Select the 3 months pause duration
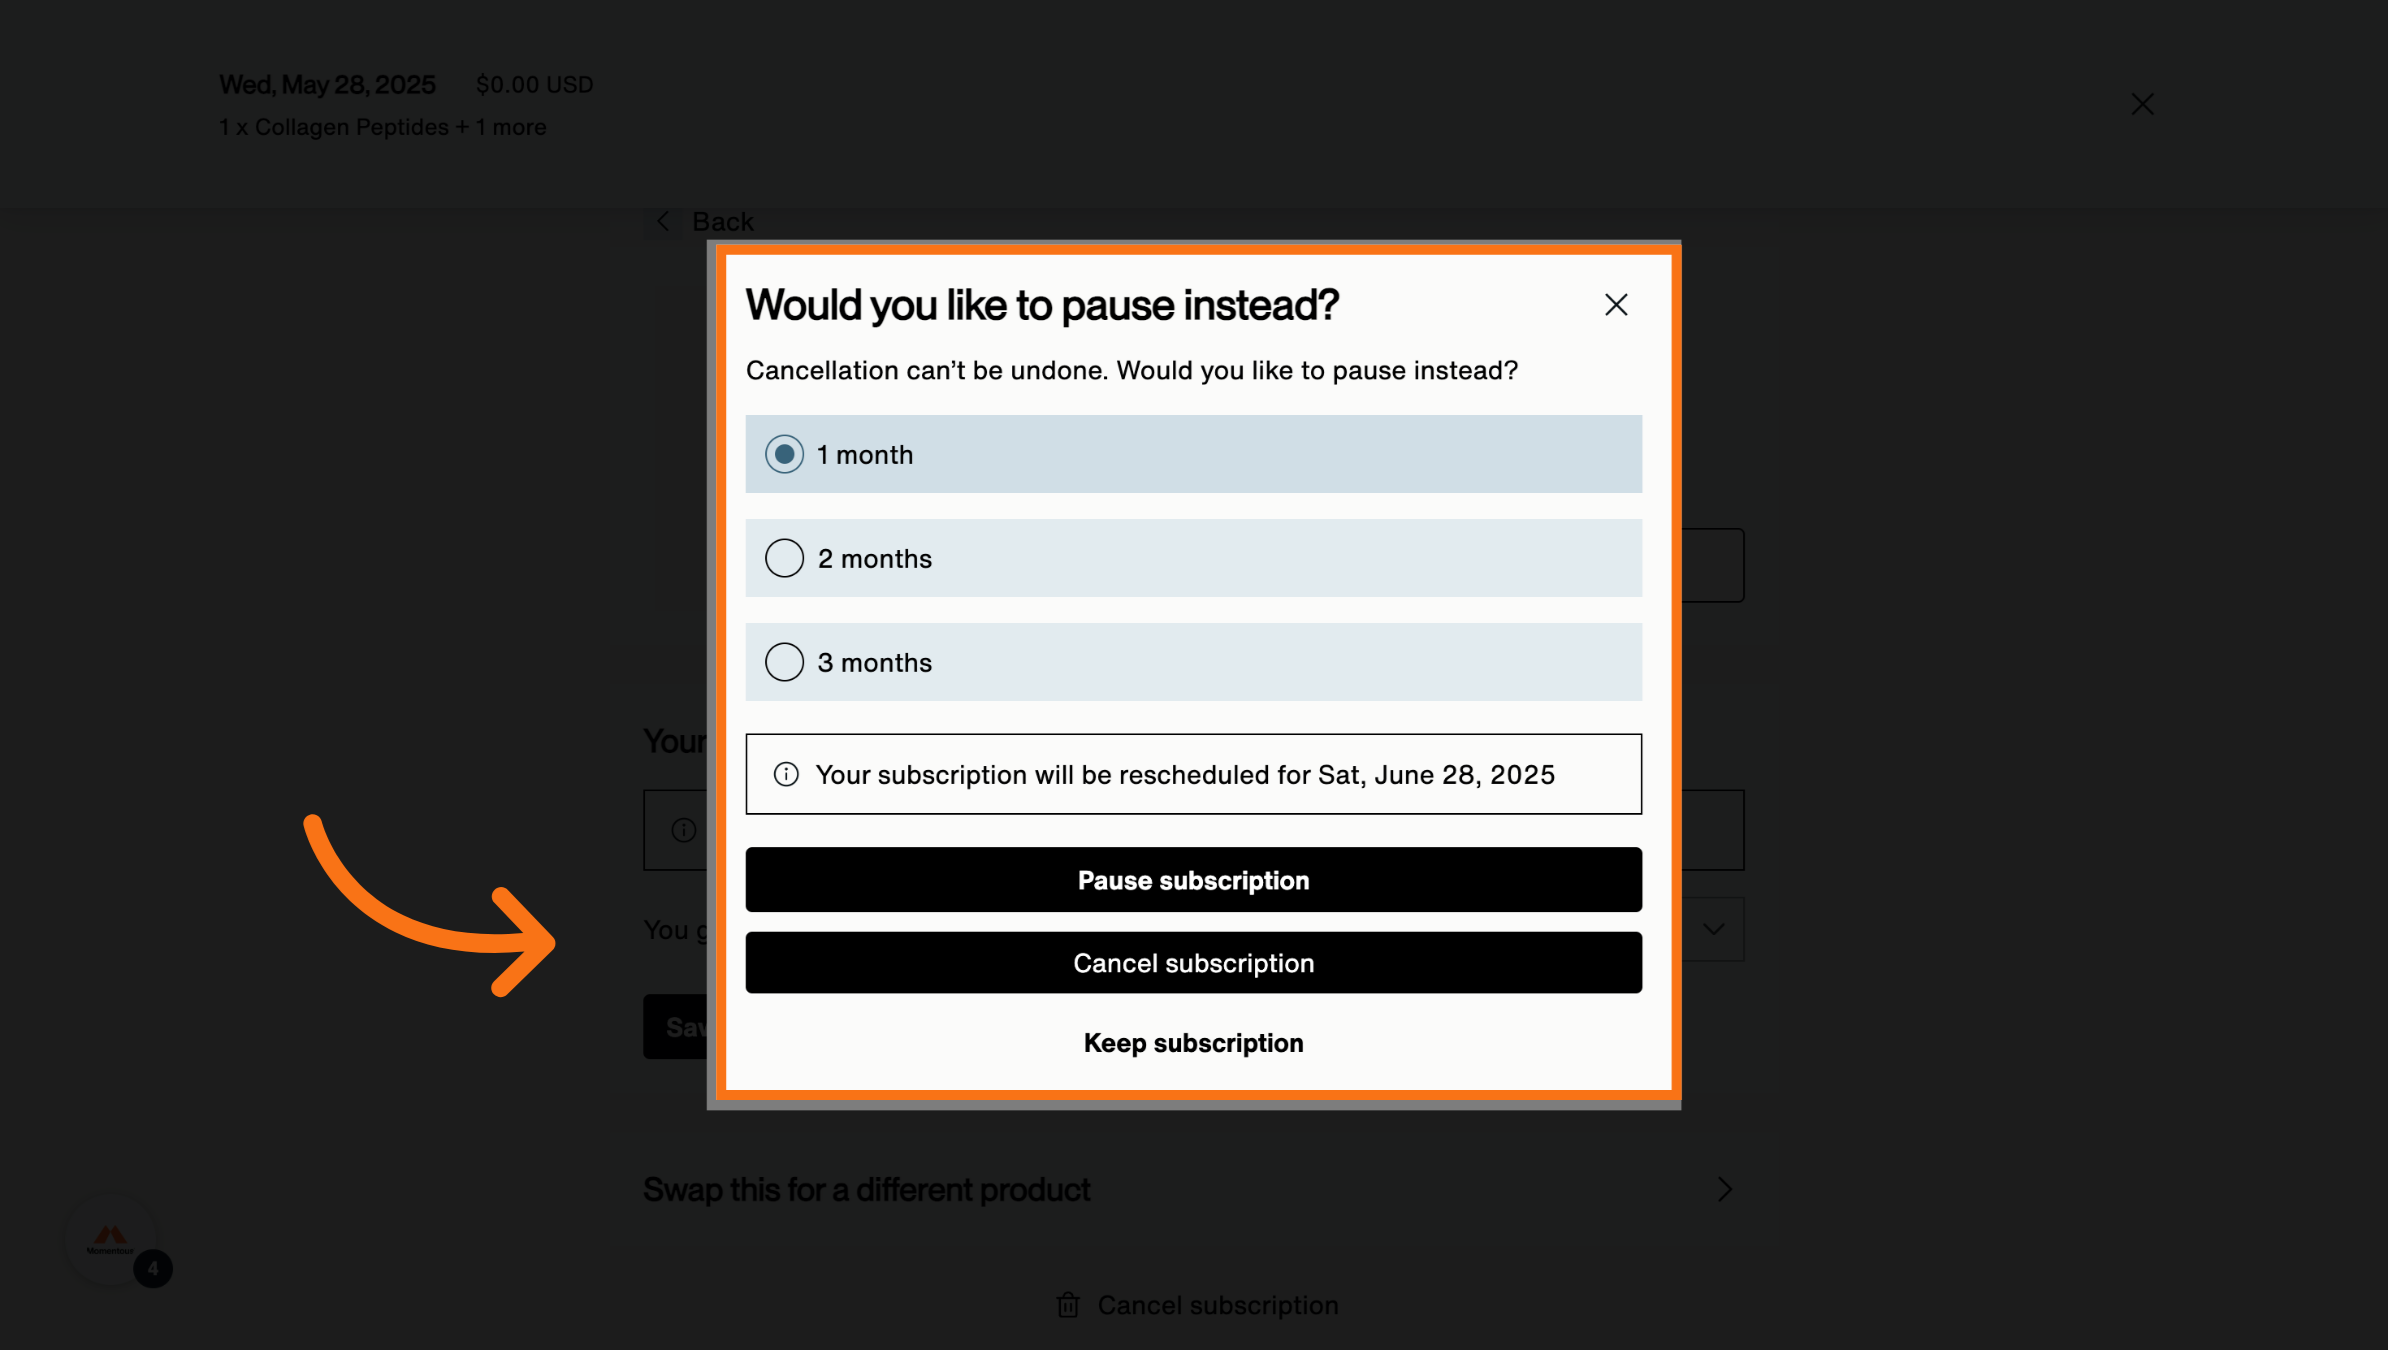 [785, 662]
